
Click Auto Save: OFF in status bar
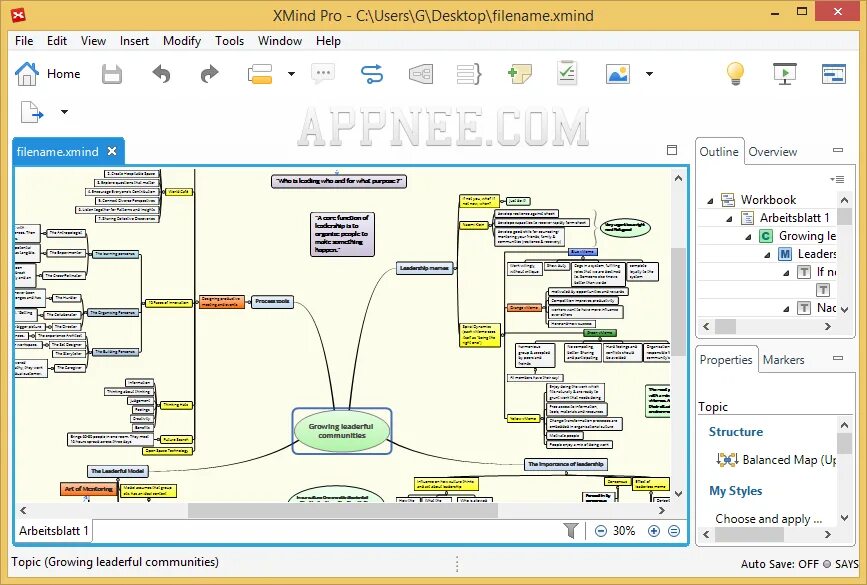click(780, 564)
